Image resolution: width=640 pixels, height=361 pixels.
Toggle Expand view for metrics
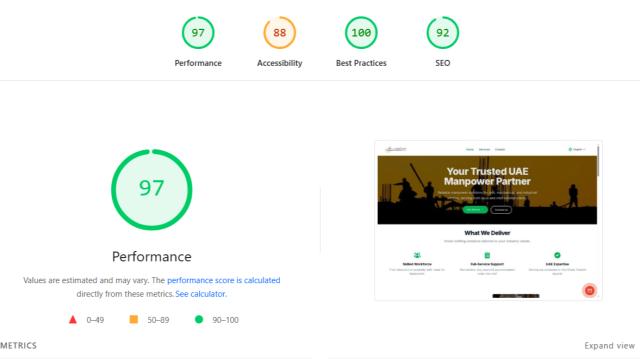click(x=609, y=345)
